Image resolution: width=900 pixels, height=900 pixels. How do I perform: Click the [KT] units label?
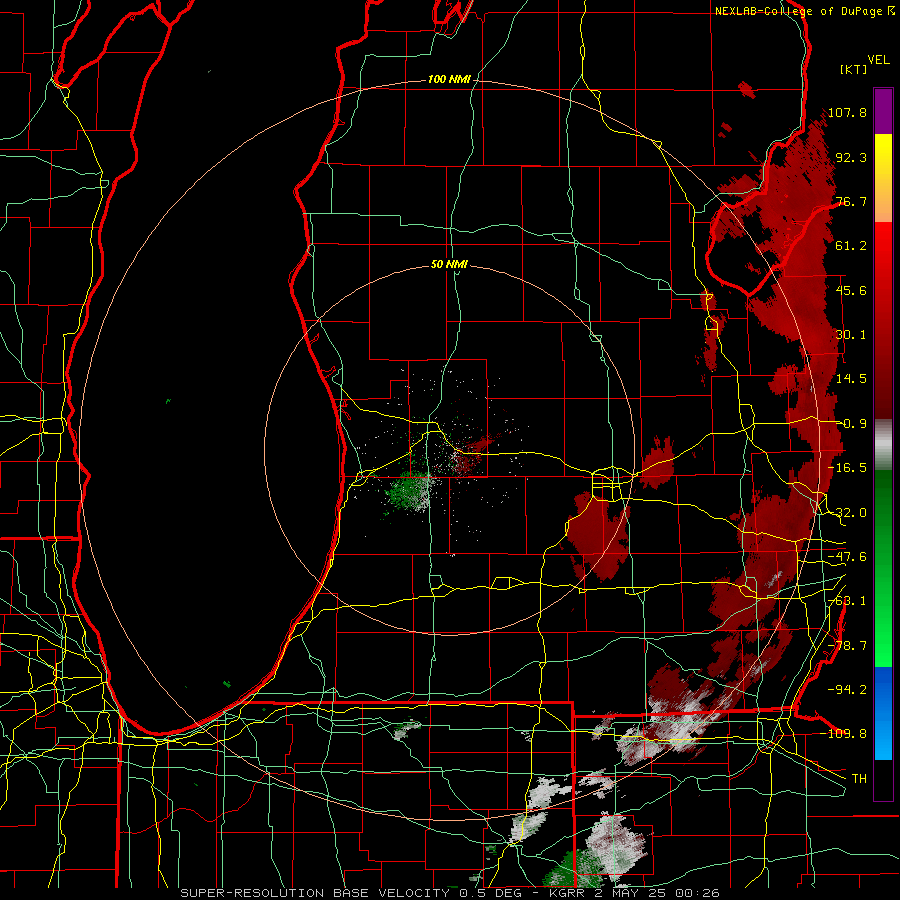[854, 69]
